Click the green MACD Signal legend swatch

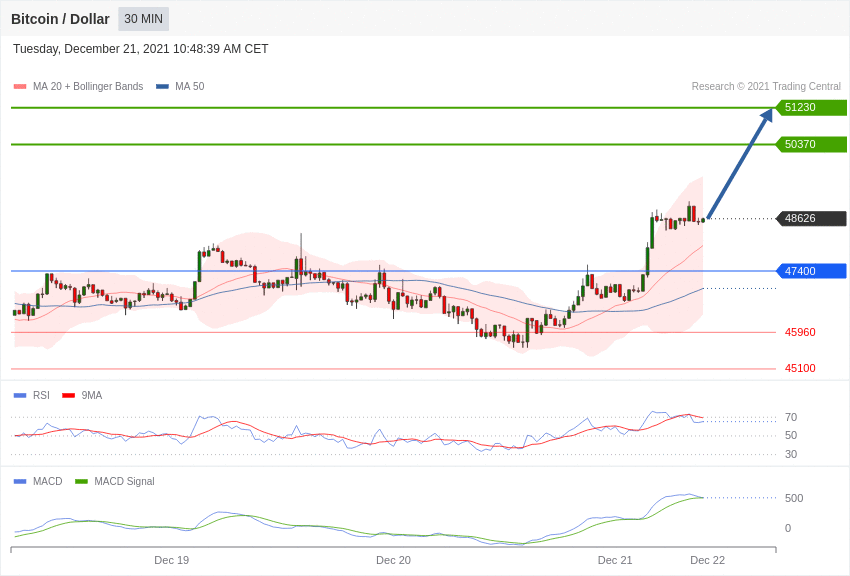(x=81, y=482)
